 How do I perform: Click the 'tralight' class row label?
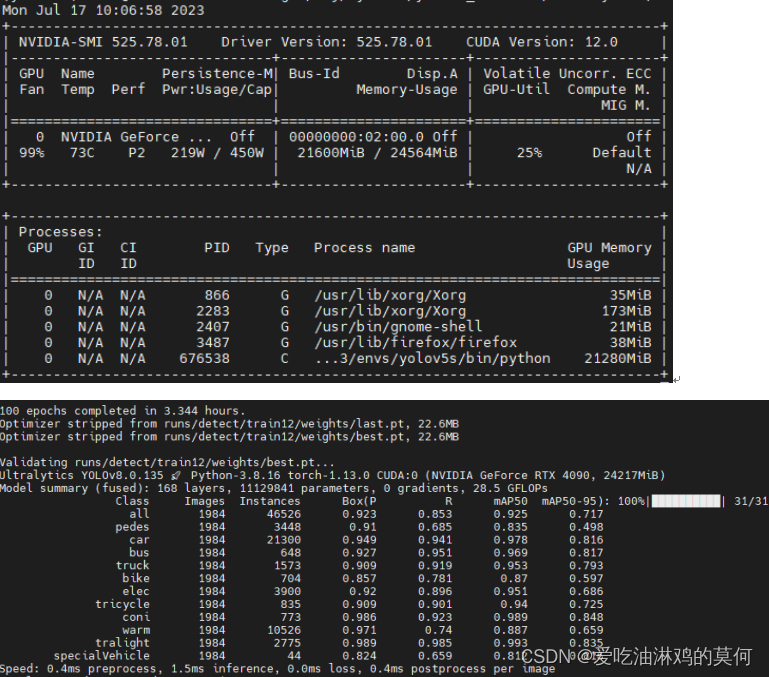122,643
